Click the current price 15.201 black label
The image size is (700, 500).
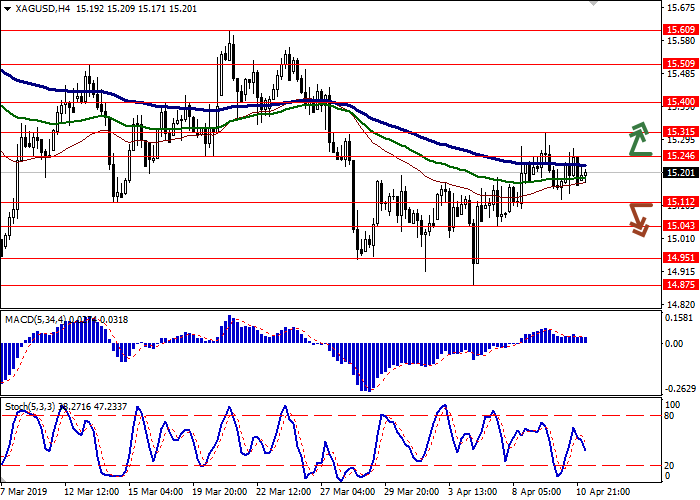tap(680, 172)
